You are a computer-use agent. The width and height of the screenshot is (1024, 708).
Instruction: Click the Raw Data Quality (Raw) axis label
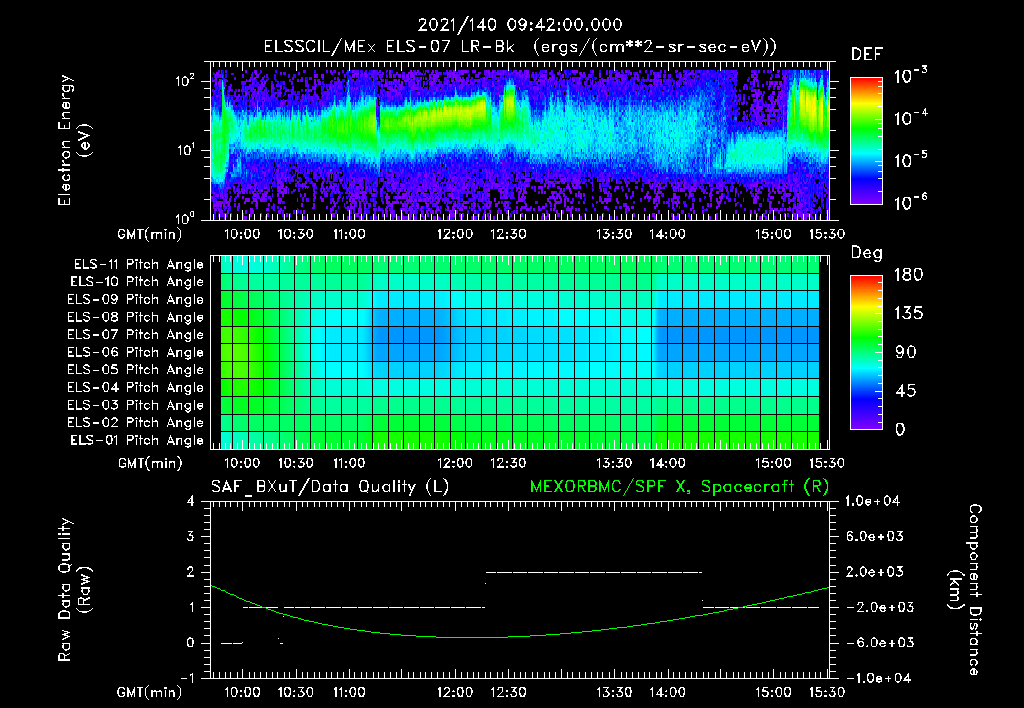(74, 590)
